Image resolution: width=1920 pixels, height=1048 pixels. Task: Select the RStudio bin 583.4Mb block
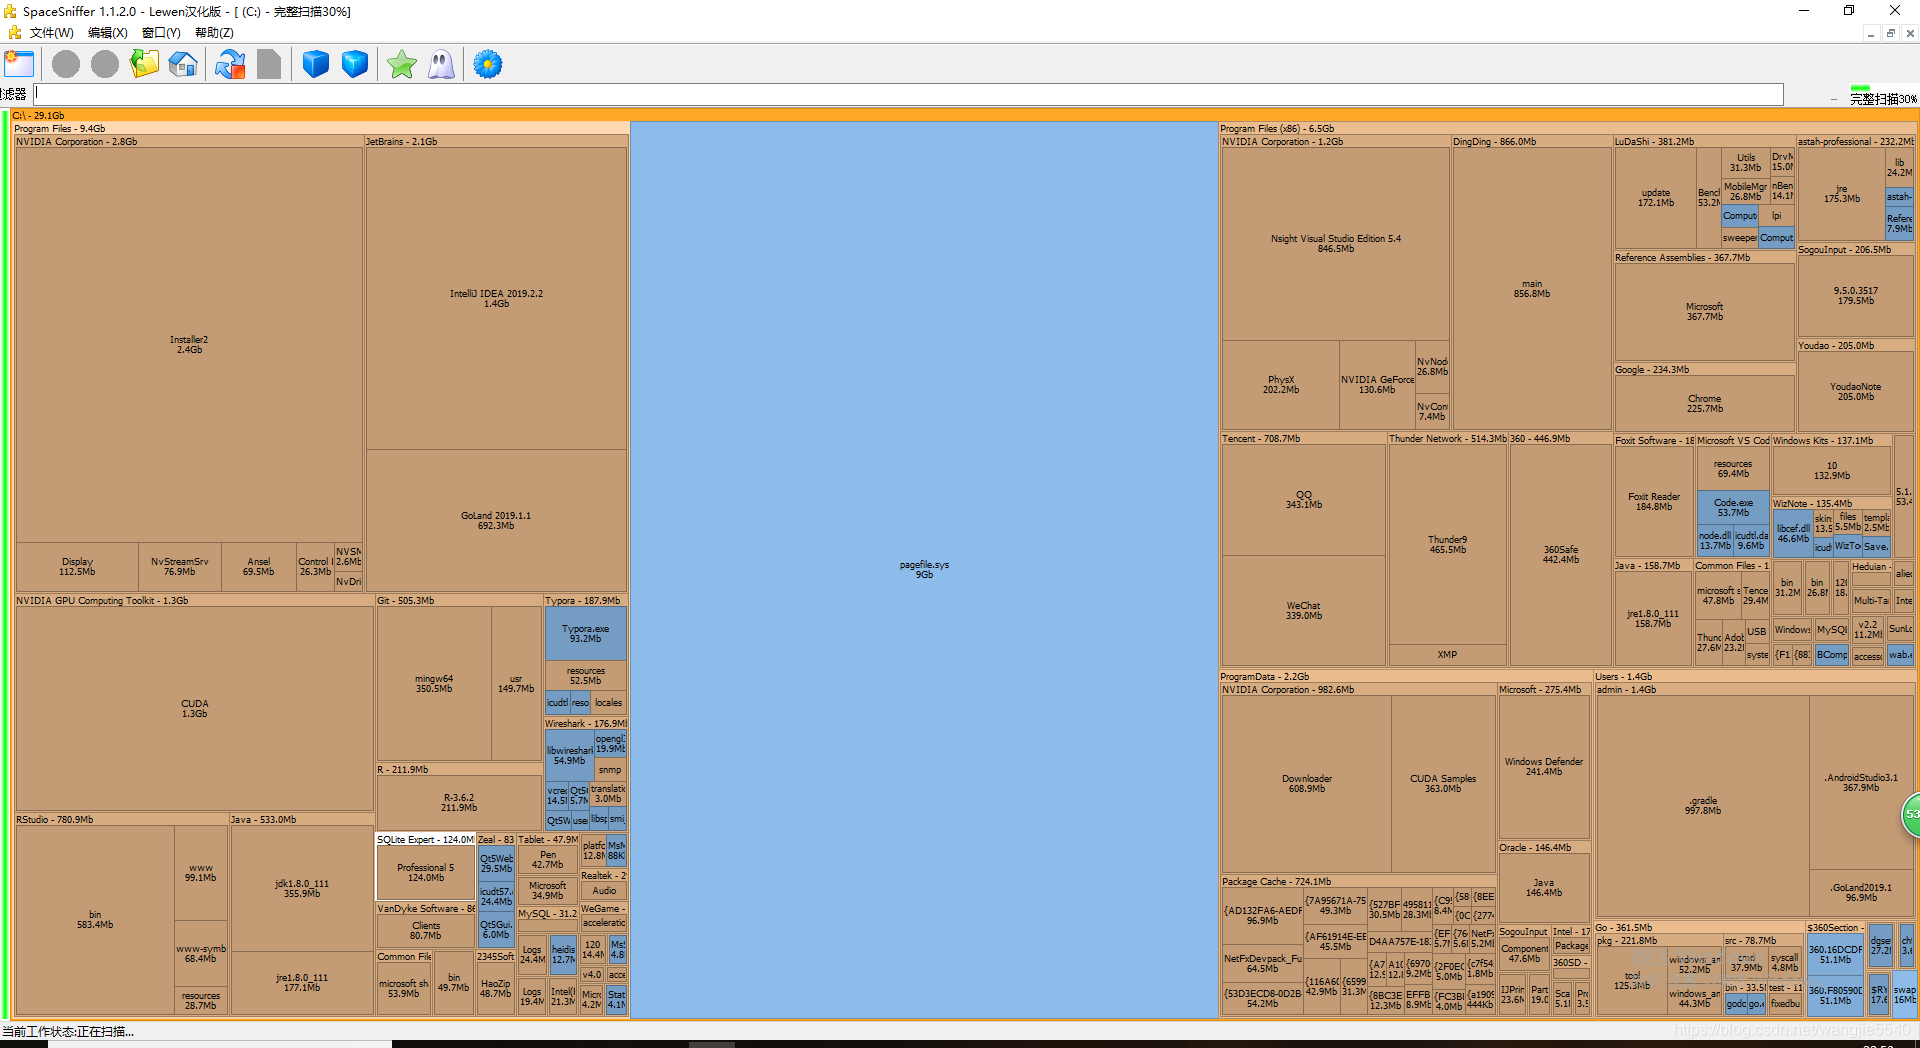pyautogui.click(x=95, y=920)
